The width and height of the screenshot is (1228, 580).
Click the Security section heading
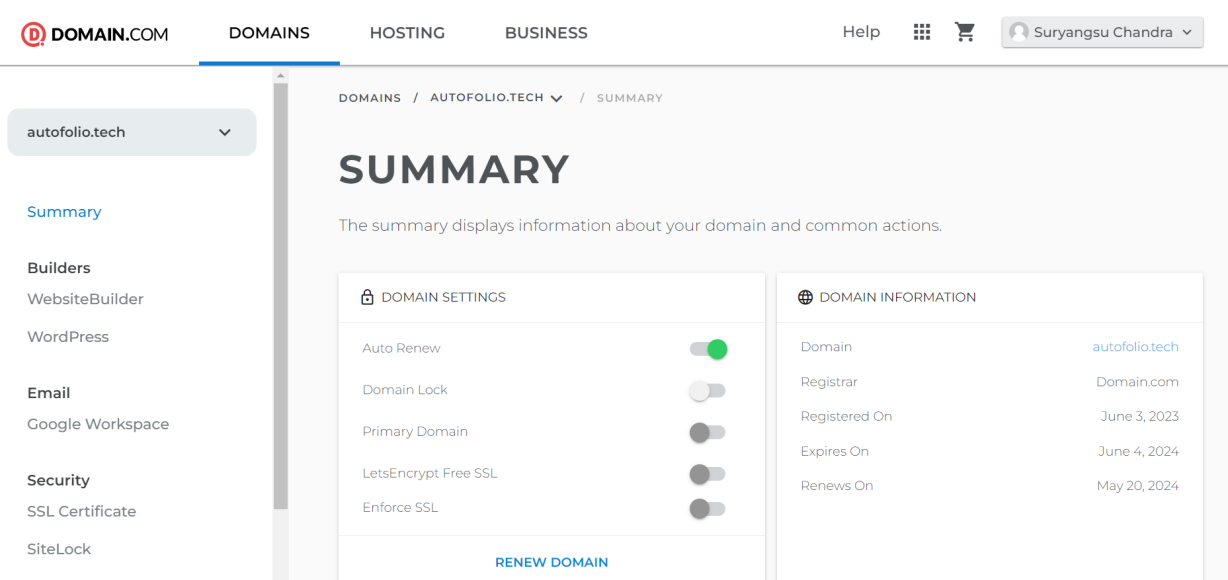click(58, 480)
